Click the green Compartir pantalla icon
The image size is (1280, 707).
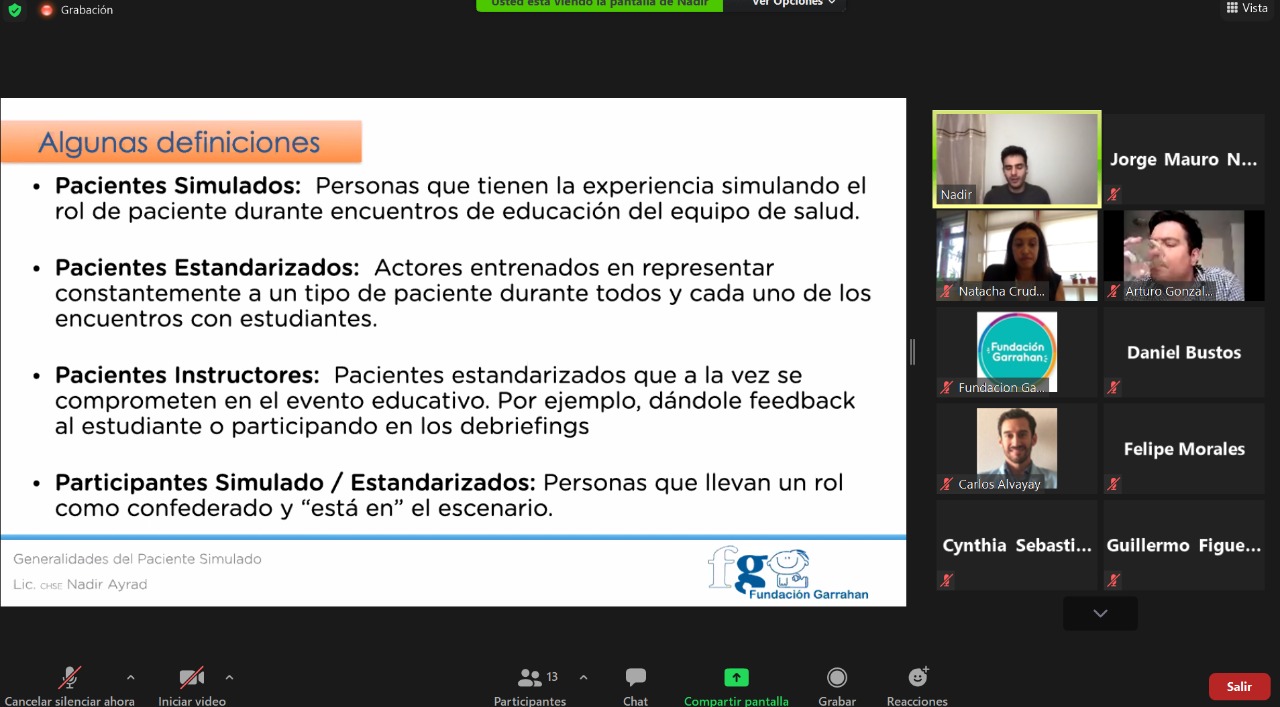(x=736, y=678)
